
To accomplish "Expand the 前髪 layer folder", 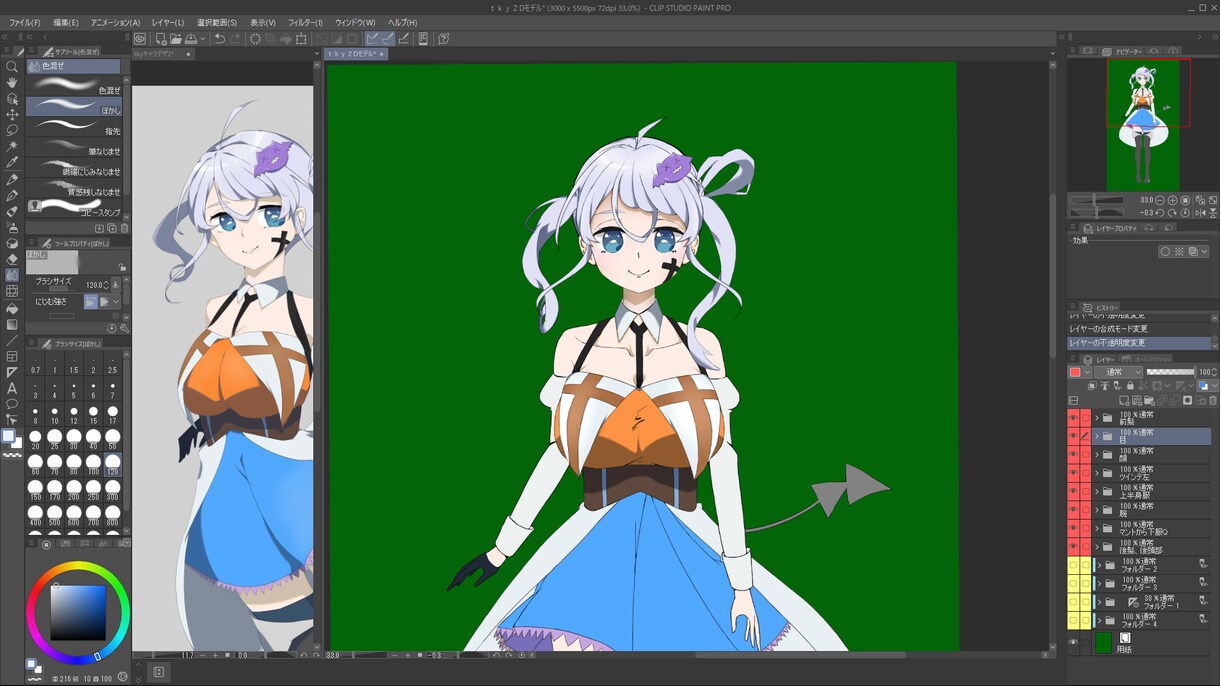I will 1097,418.
